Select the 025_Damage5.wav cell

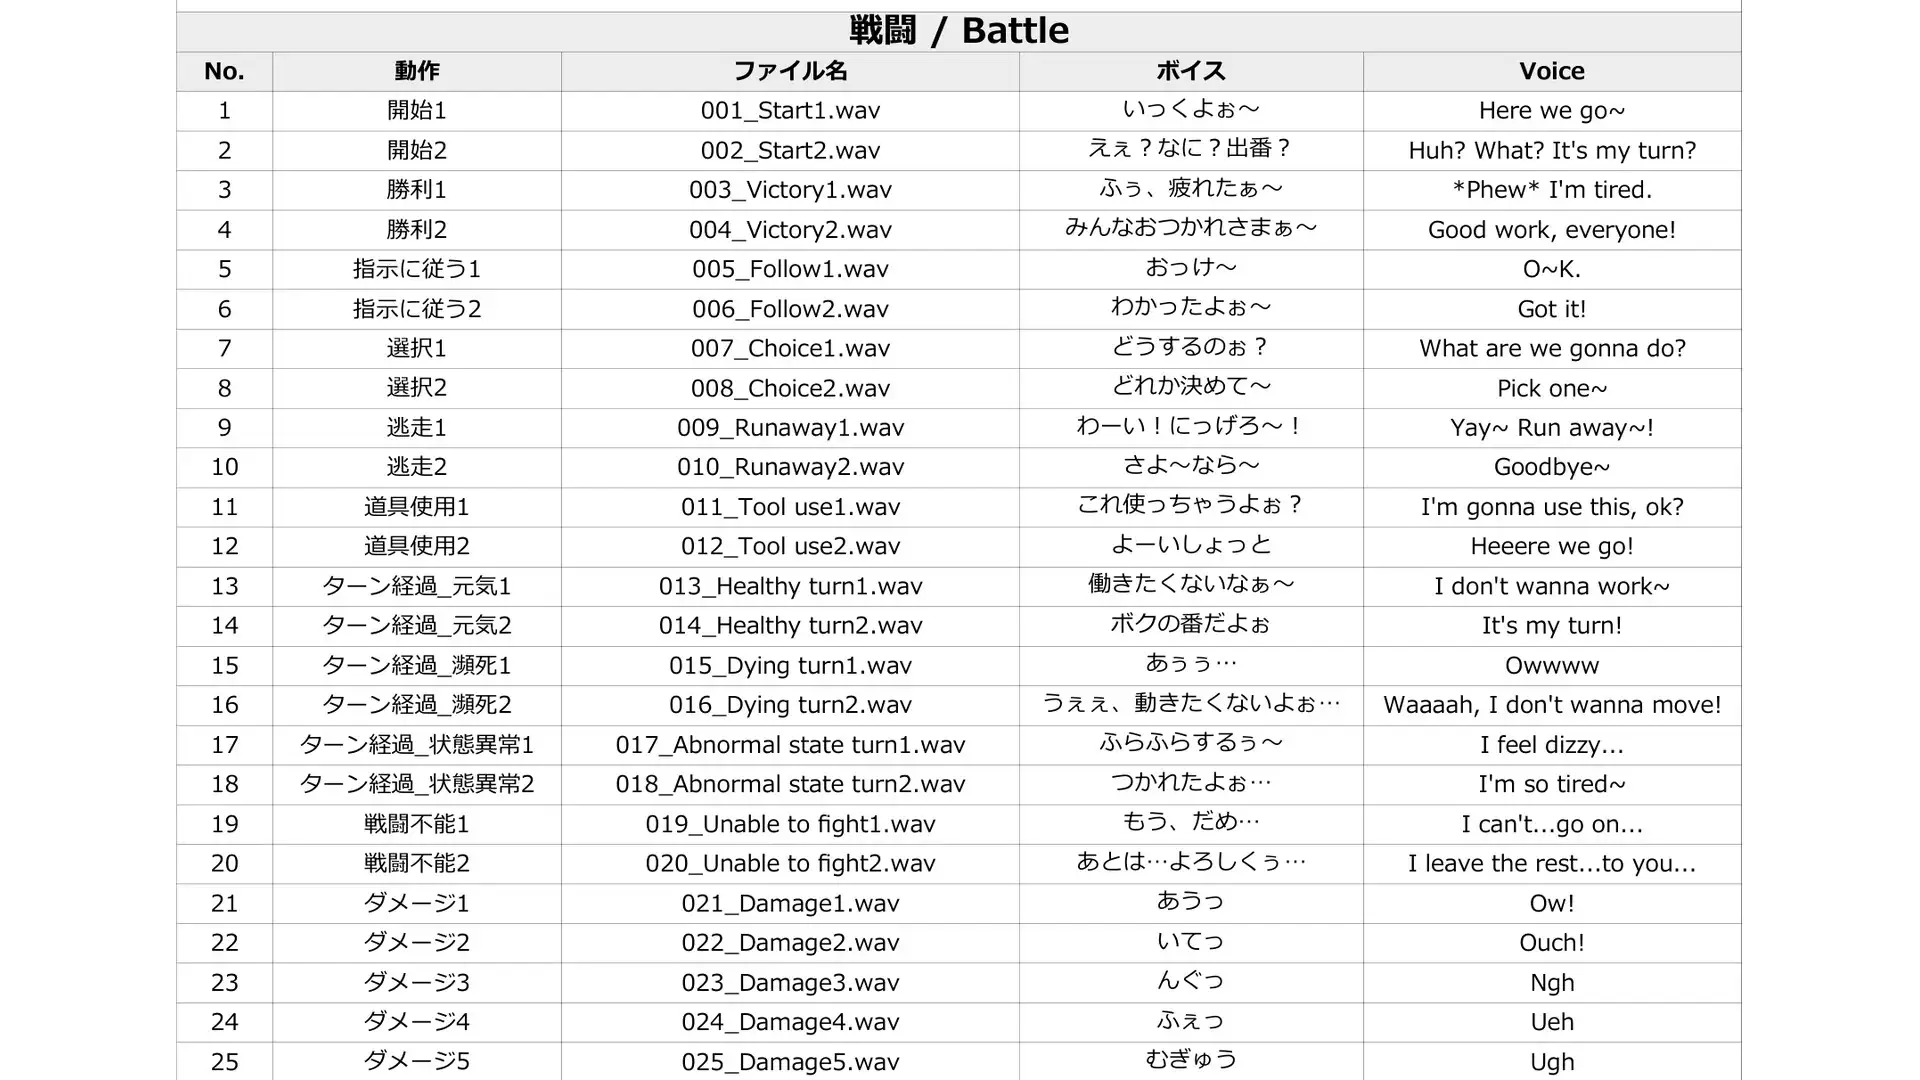tap(790, 1062)
